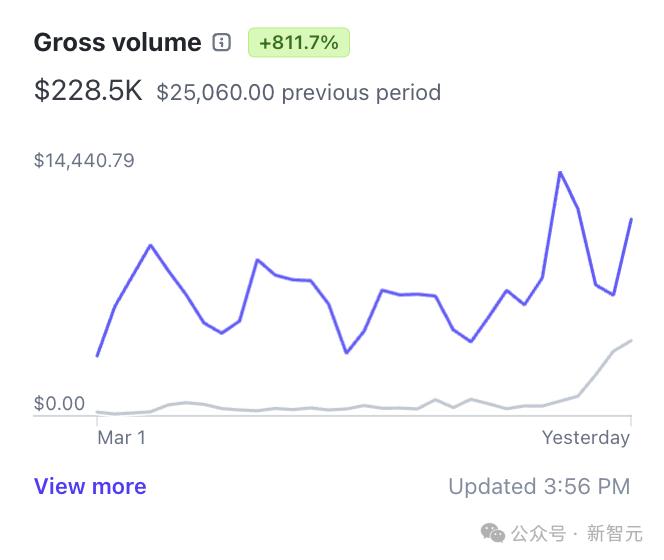Click the small gray bump on the previous-period line
Image resolution: width=664 pixels, height=560 pixels.
435,399
